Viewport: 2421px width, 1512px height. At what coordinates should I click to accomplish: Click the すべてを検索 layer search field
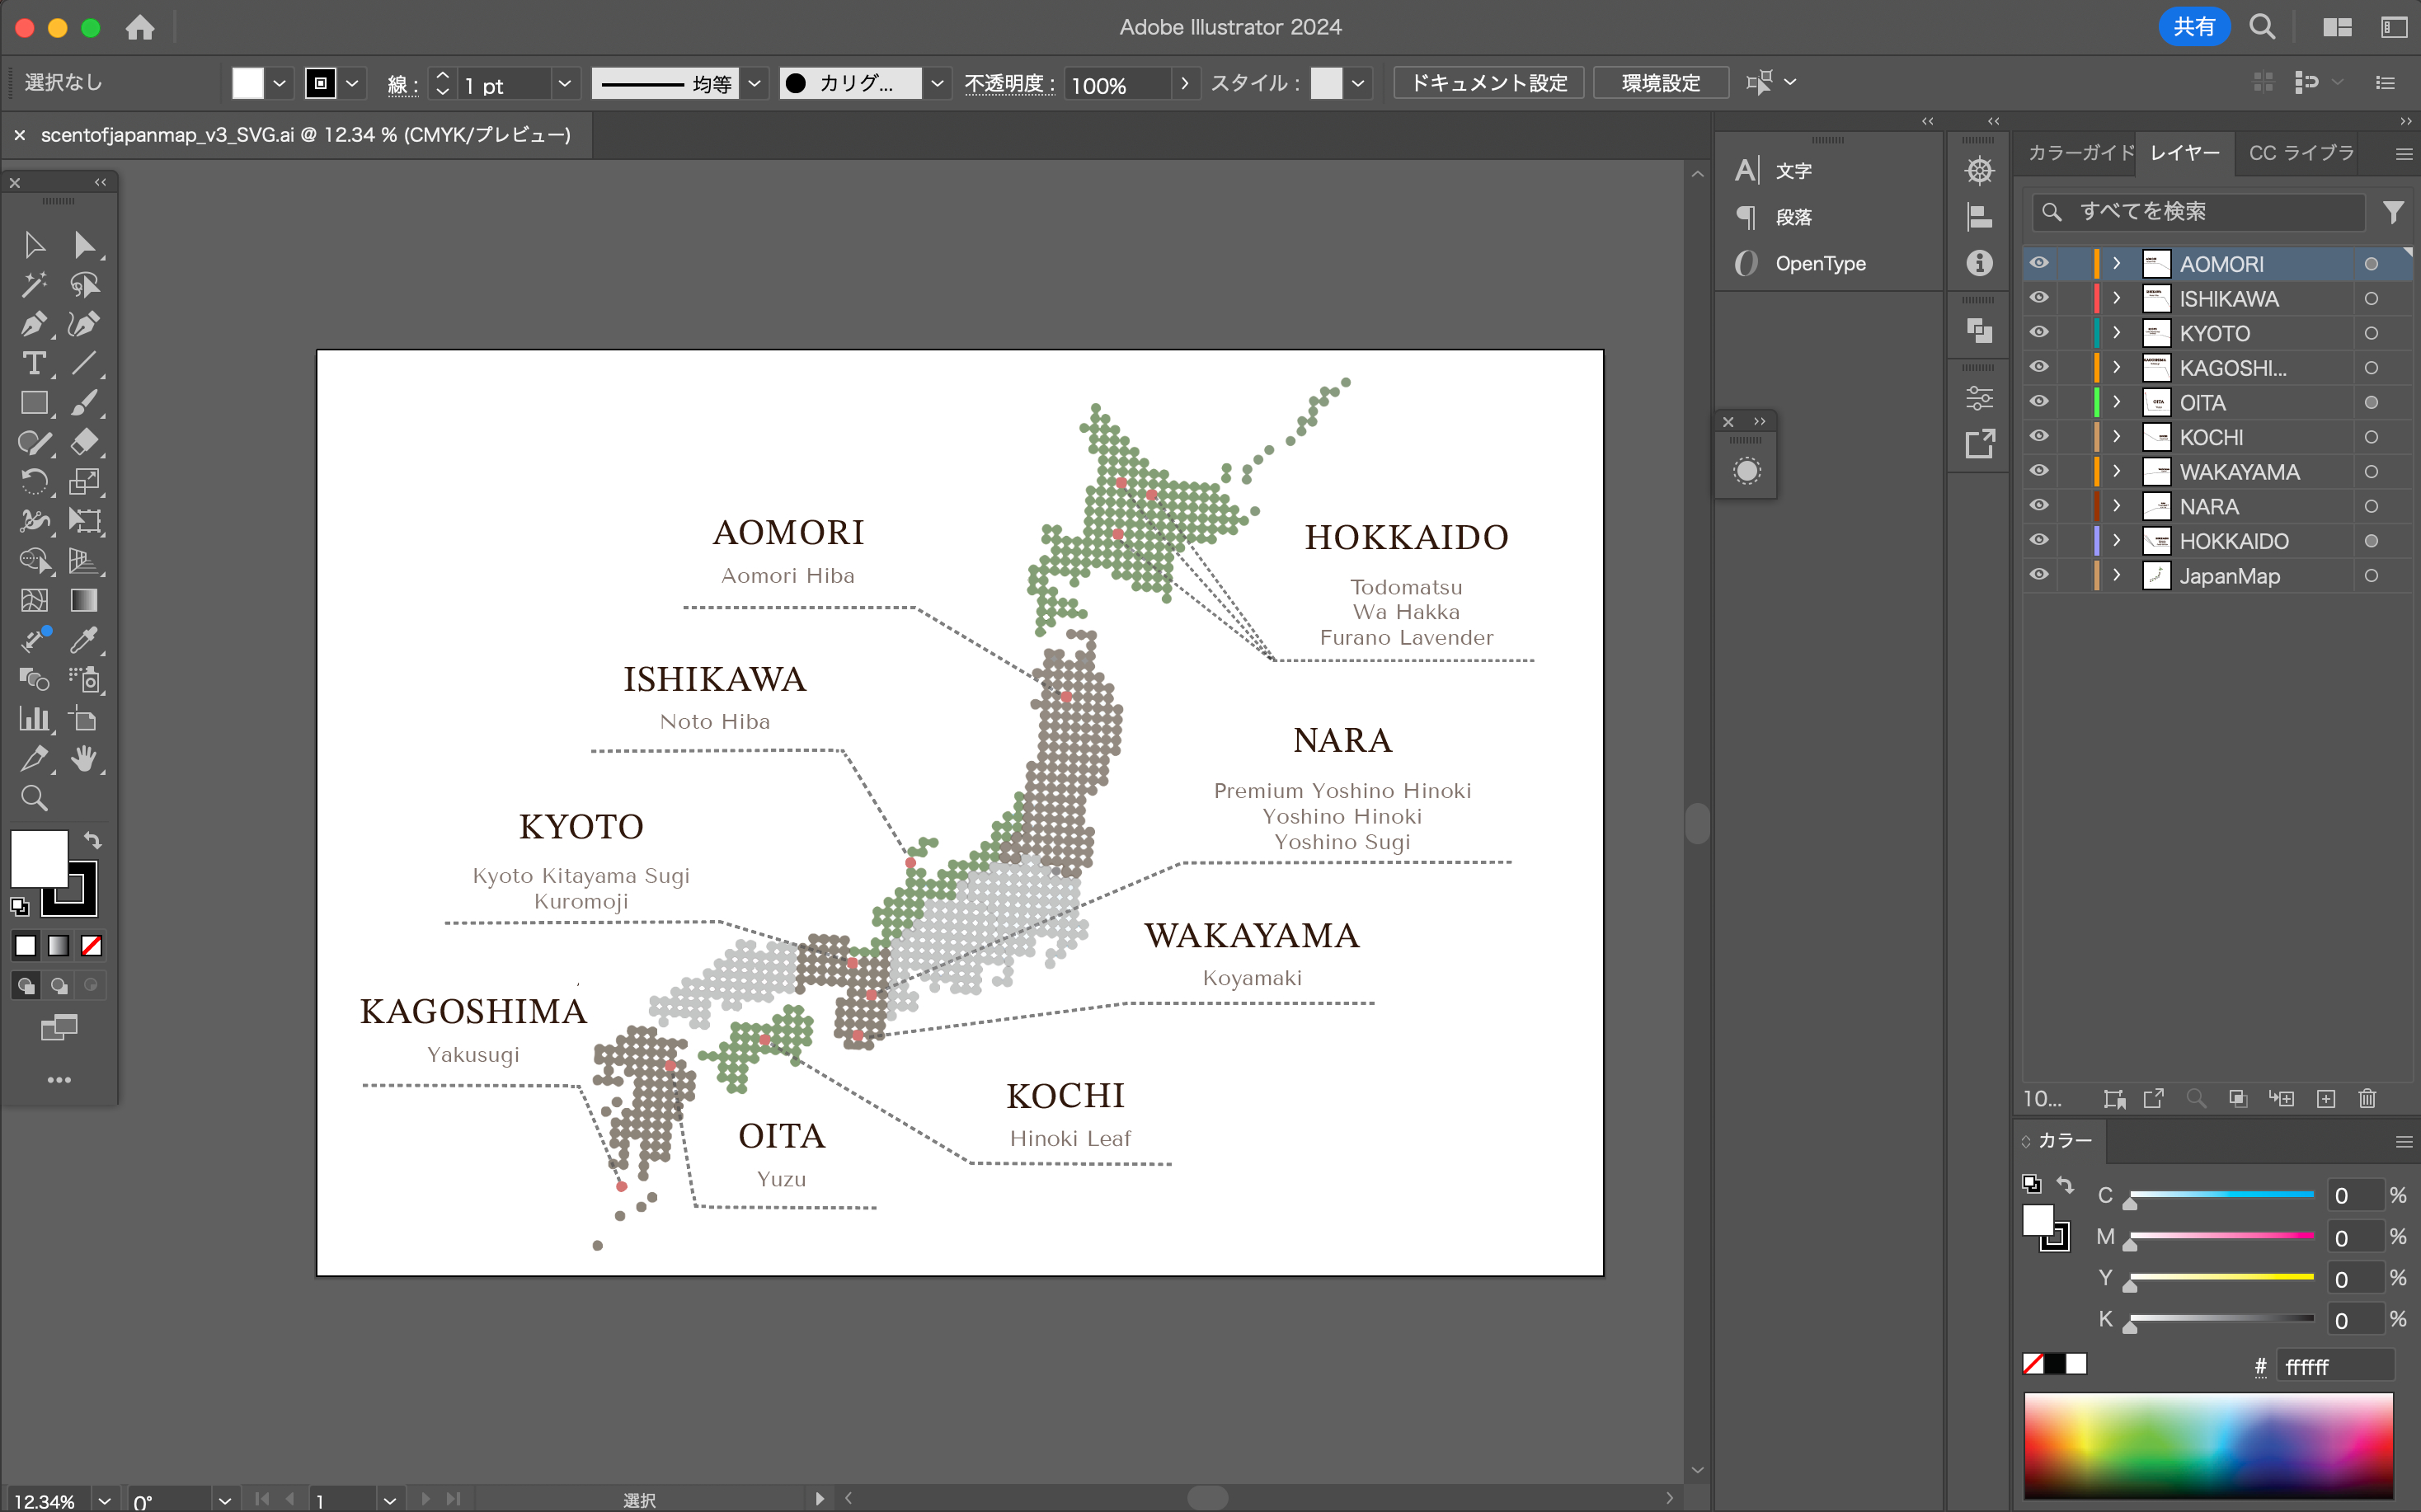[x=2198, y=212]
